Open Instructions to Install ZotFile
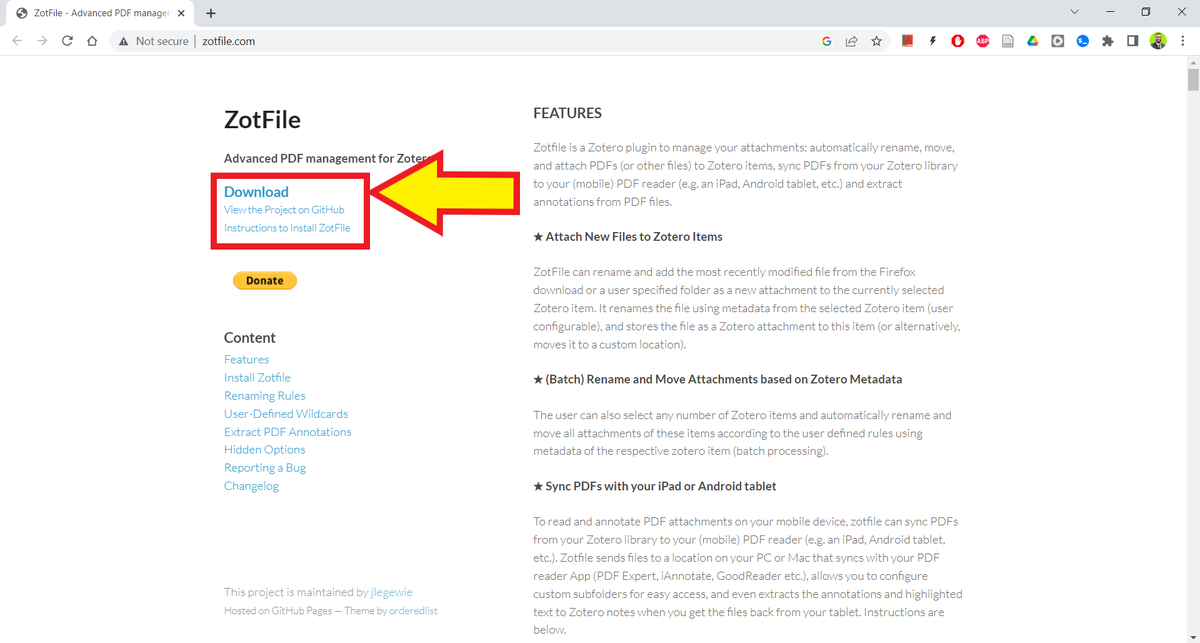This screenshot has width=1200, height=643. [288, 227]
